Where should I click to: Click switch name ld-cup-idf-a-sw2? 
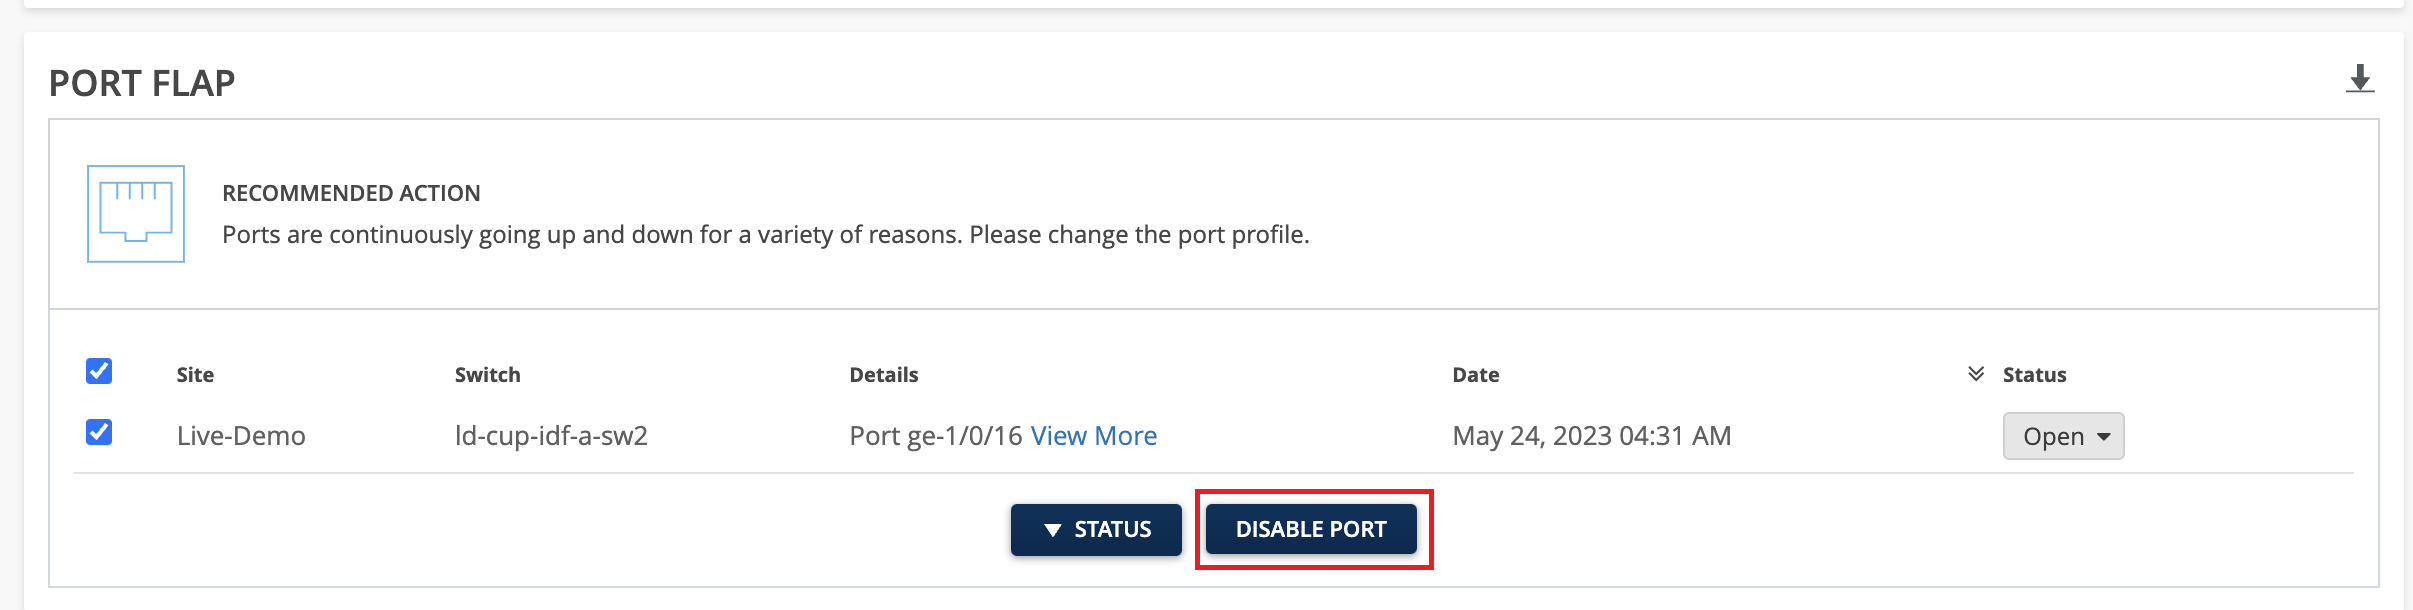click(x=551, y=436)
